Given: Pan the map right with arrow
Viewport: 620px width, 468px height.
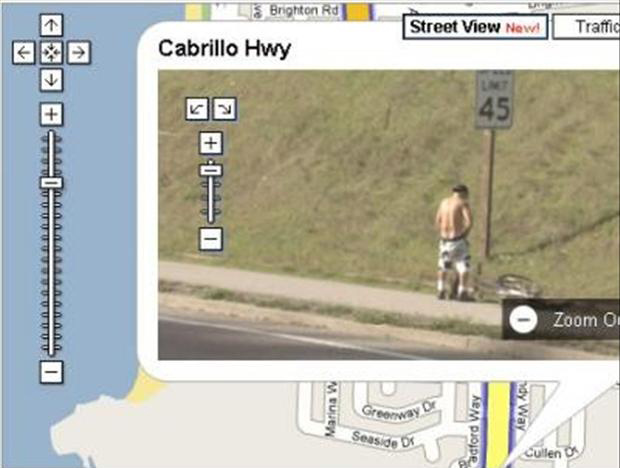Looking at the screenshot, I should click(x=79, y=52).
